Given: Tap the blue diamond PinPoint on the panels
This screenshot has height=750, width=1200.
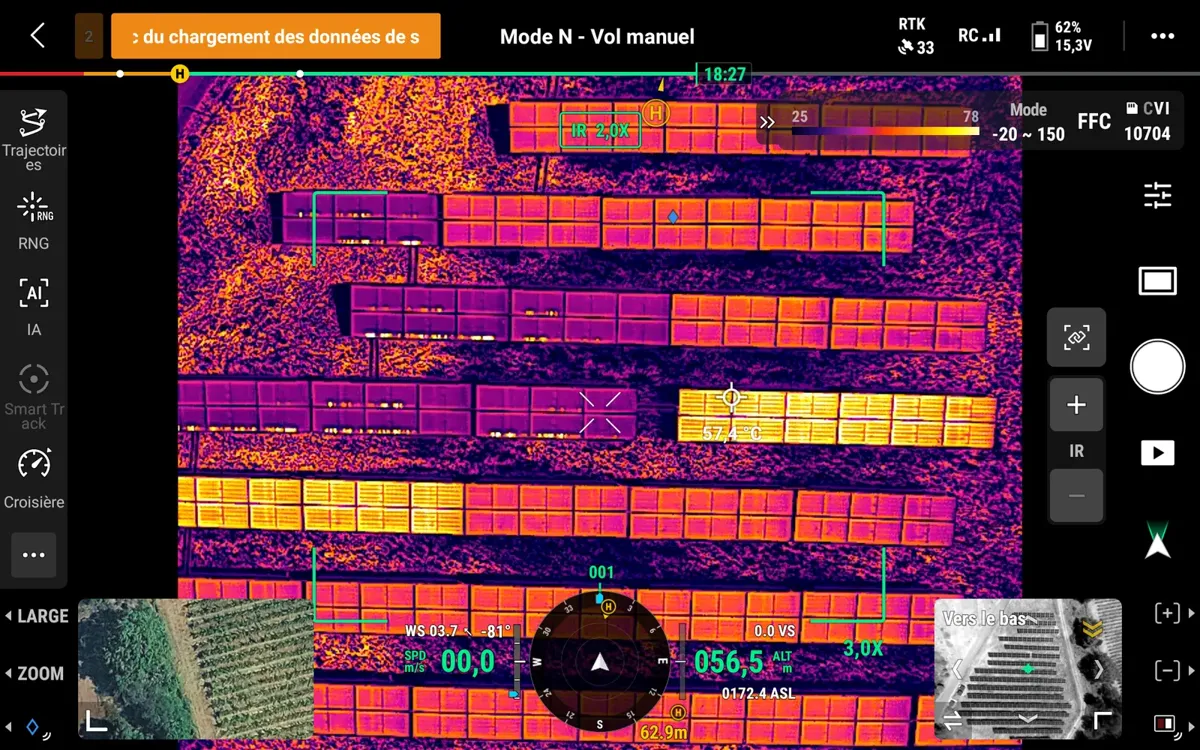Looking at the screenshot, I should pyautogui.click(x=673, y=216).
